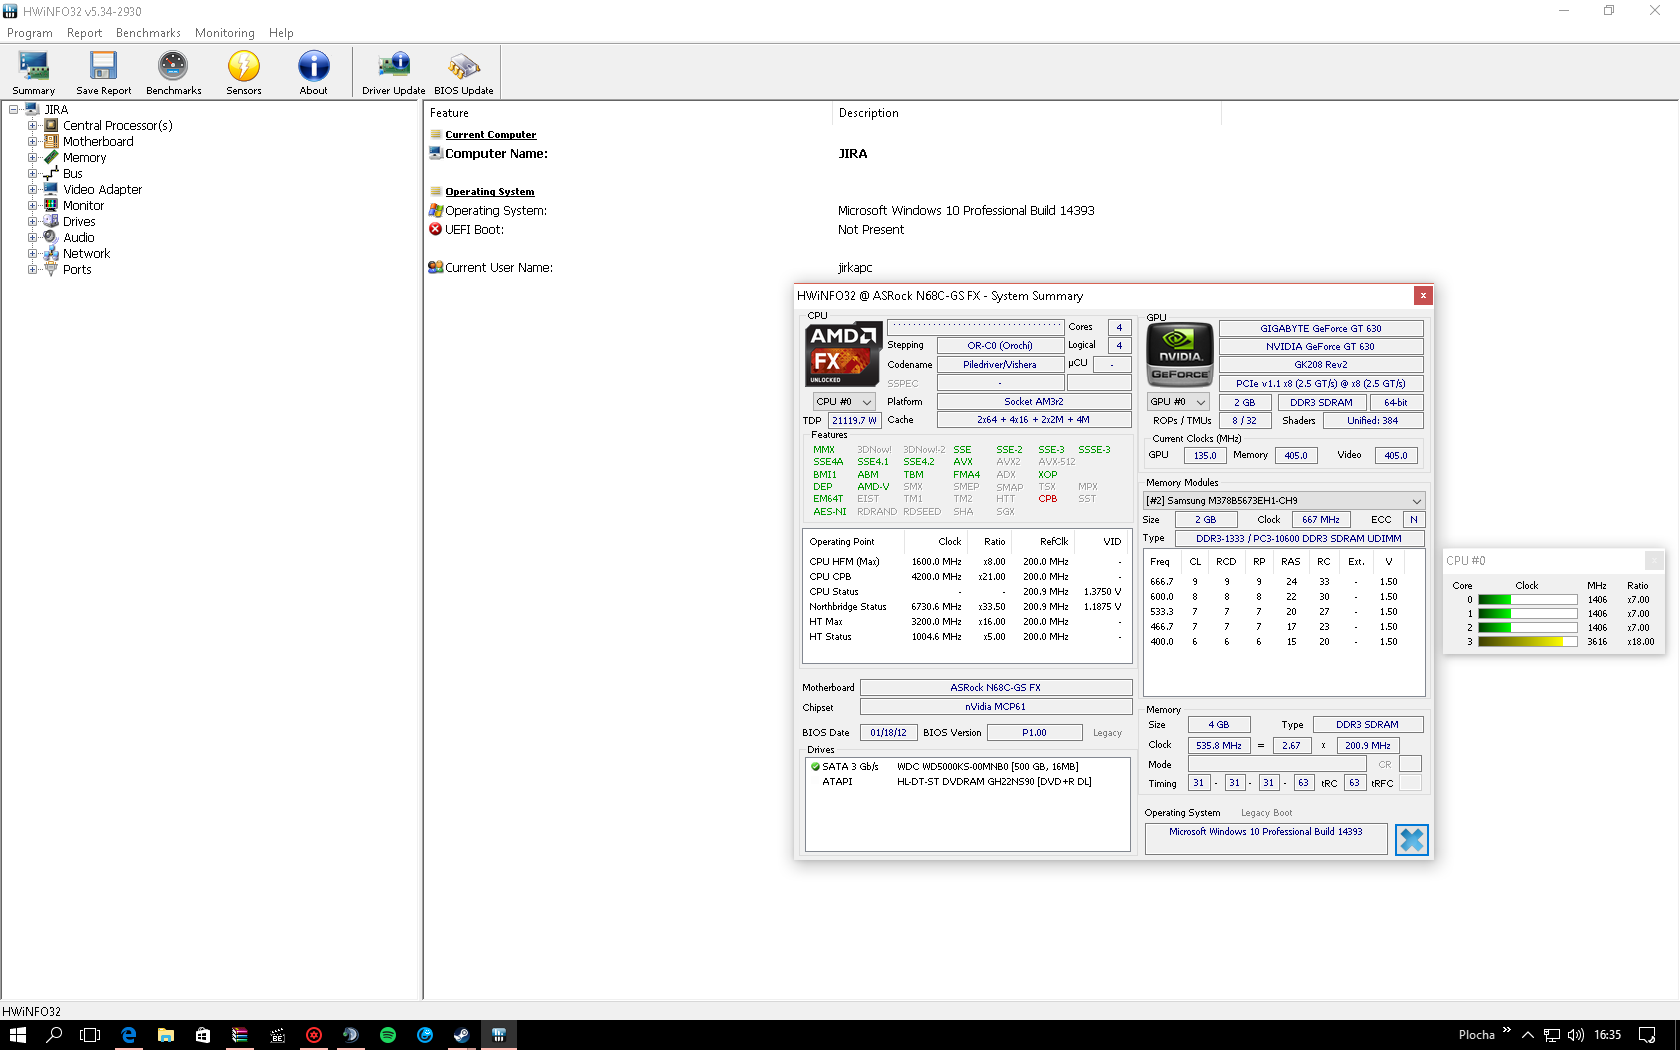This screenshot has width=1680, height=1050.
Task: Click the AMD FX processor logo
Action: click(x=843, y=354)
